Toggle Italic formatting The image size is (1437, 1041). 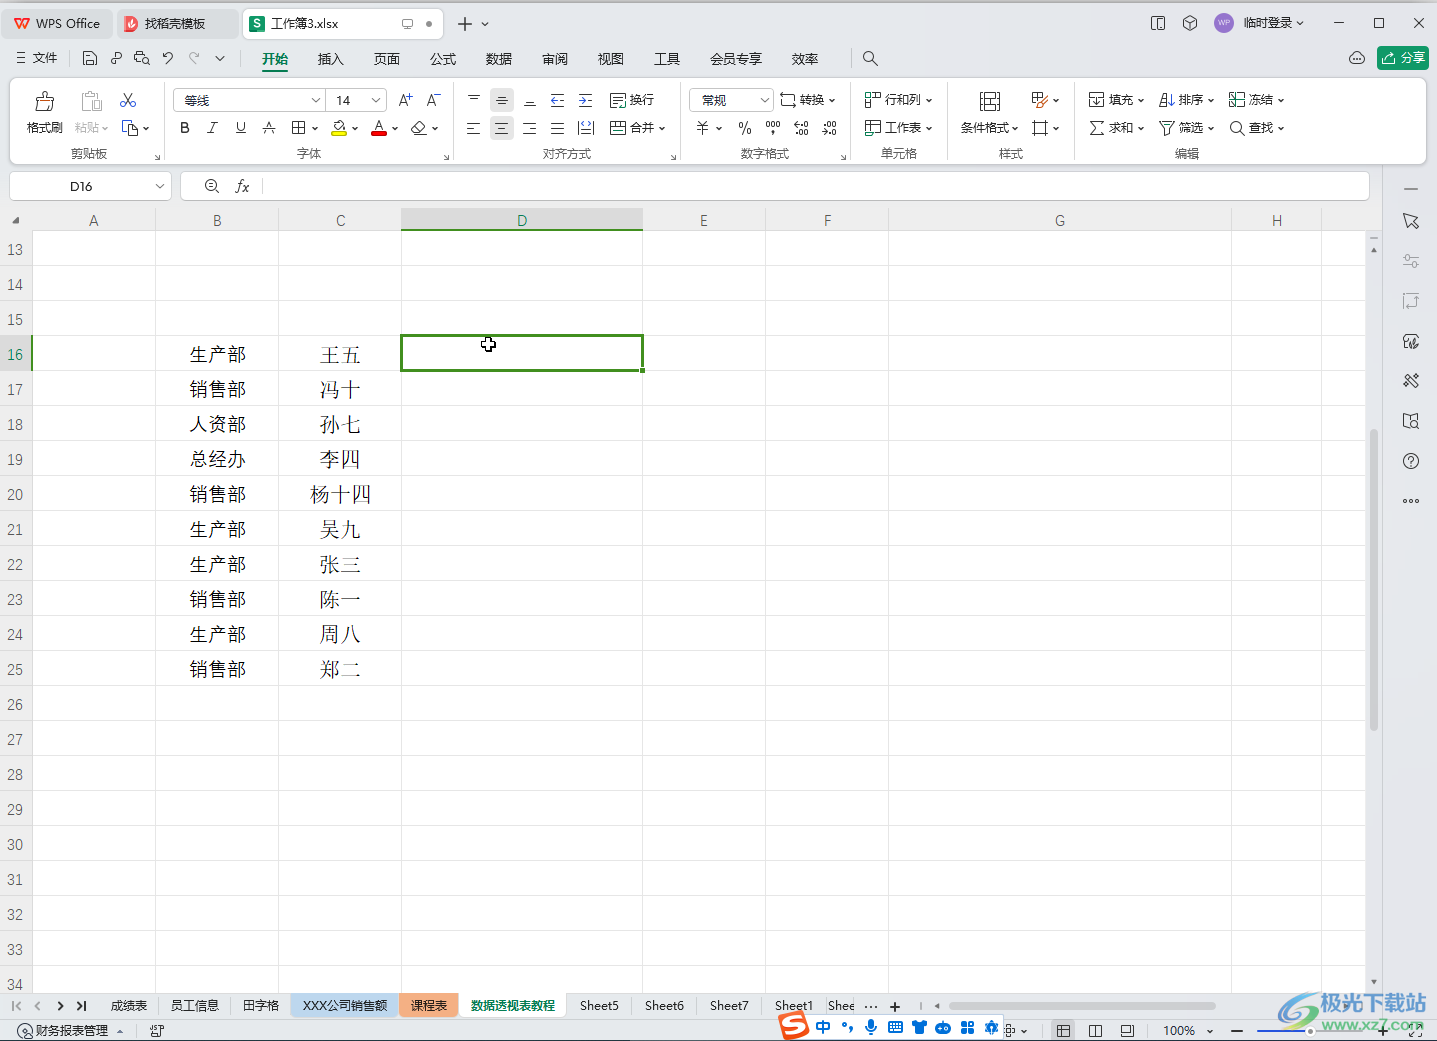(x=213, y=128)
